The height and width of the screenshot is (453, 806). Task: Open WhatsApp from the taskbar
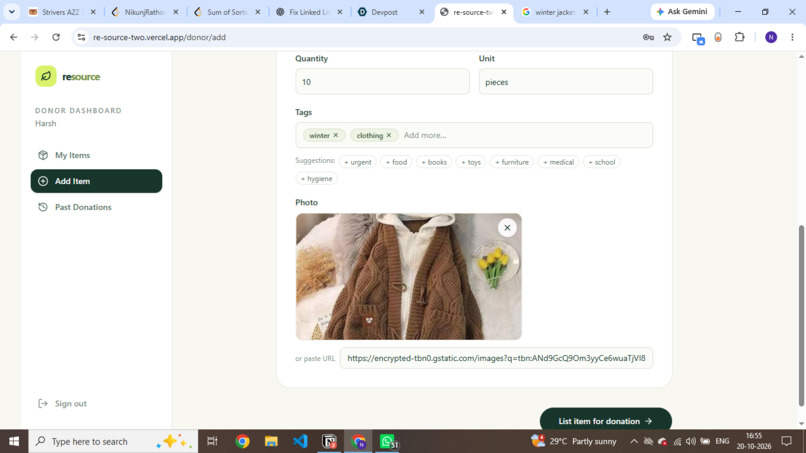(388, 441)
